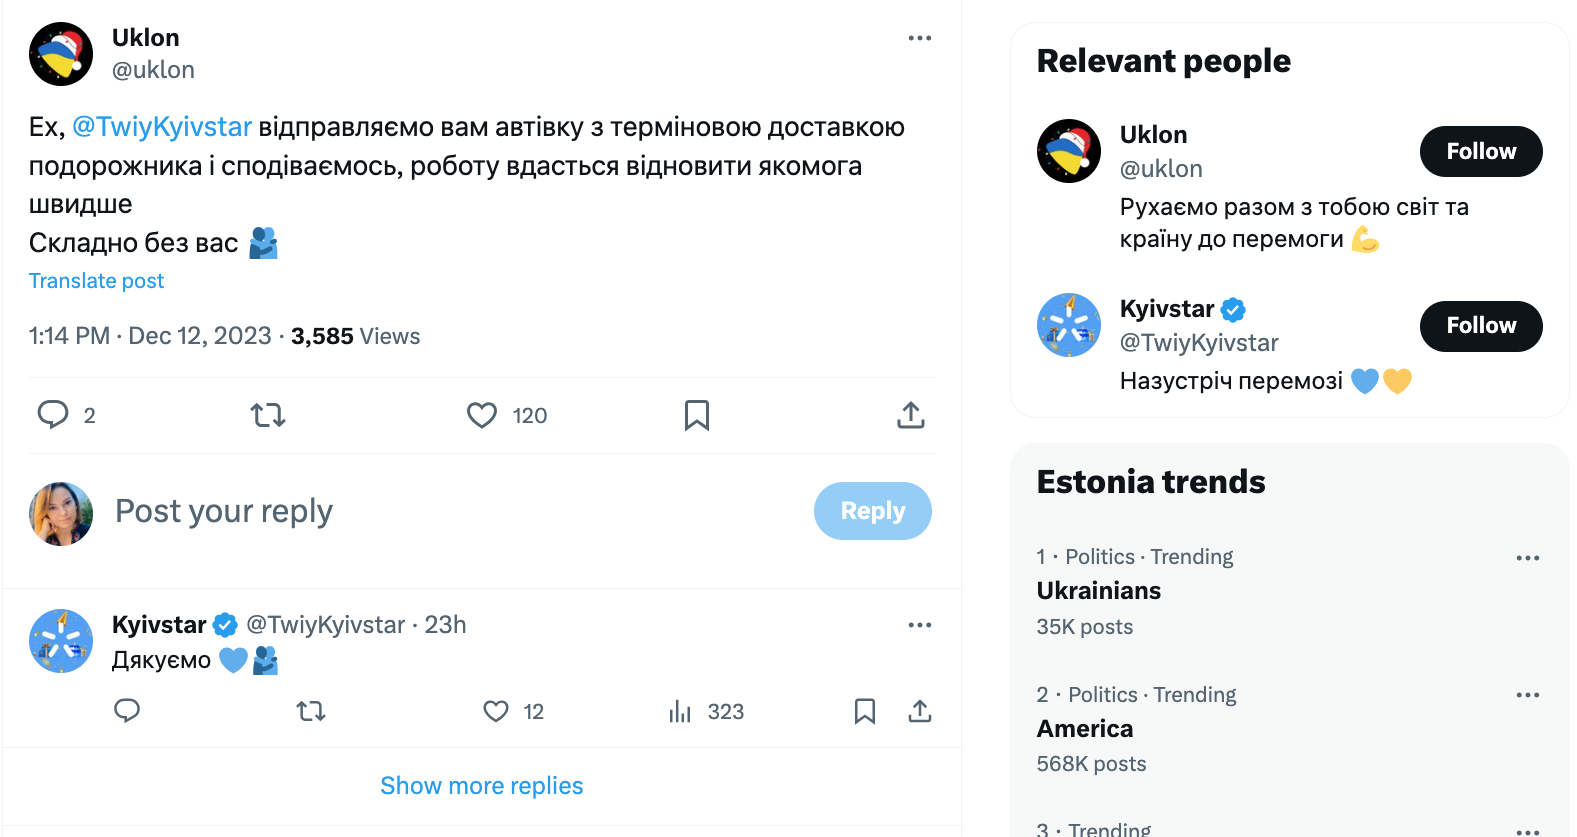The width and height of the screenshot is (1577, 837).
Task: Follow Uklon in Relevant people
Action: click(x=1481, y=152)
